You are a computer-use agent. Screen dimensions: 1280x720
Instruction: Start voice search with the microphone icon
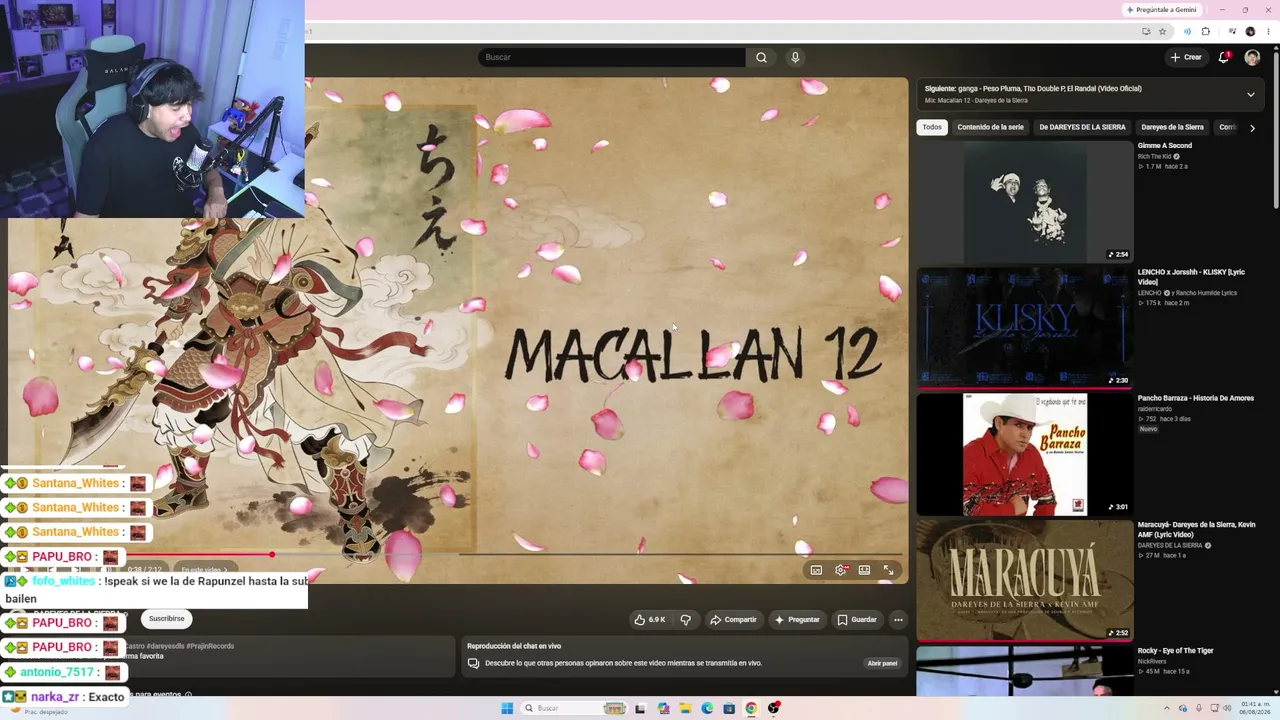coord(795,57)
